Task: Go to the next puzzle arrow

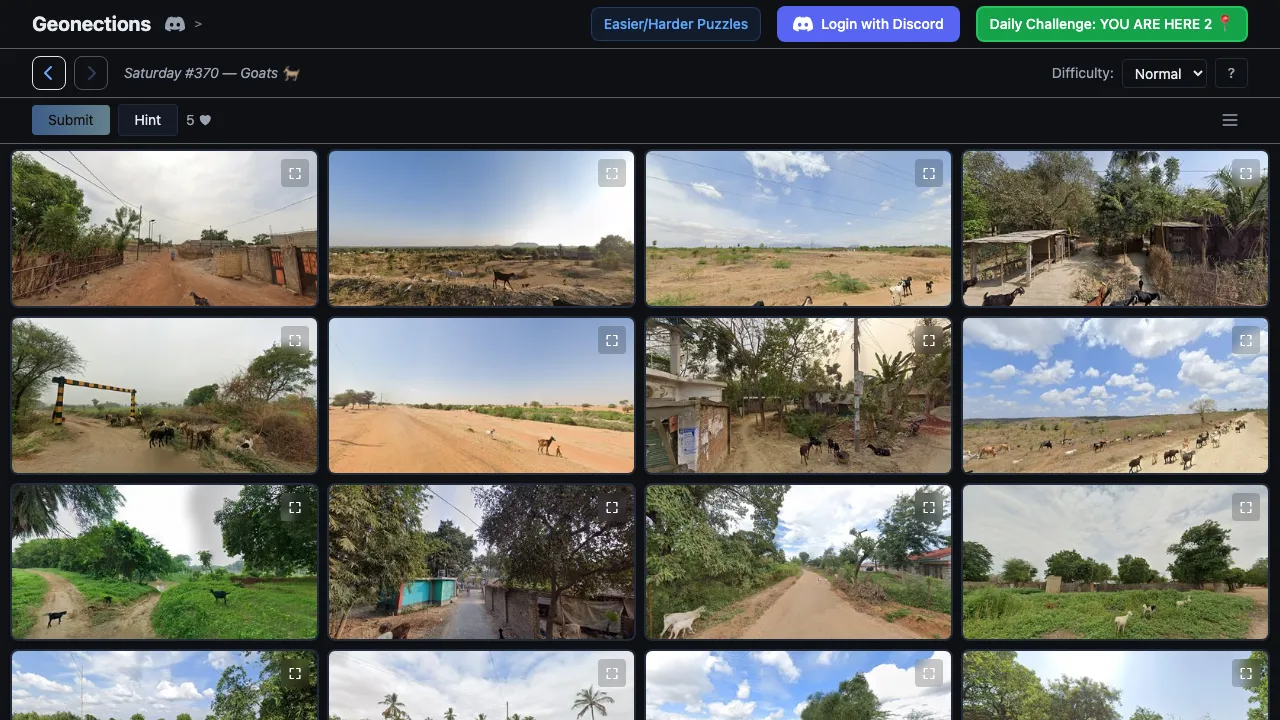Action: (91, 73)
